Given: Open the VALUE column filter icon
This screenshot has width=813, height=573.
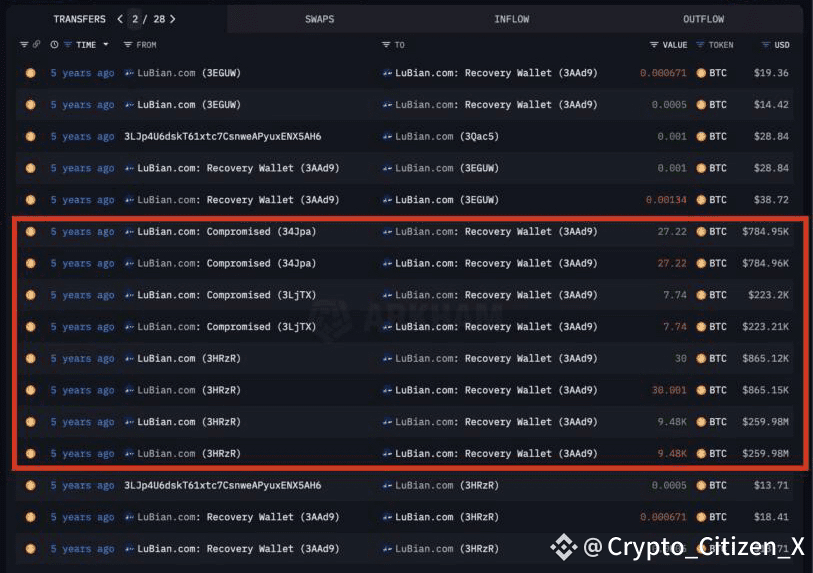Looking at the screenshot, I should click(x=654, y=45).
